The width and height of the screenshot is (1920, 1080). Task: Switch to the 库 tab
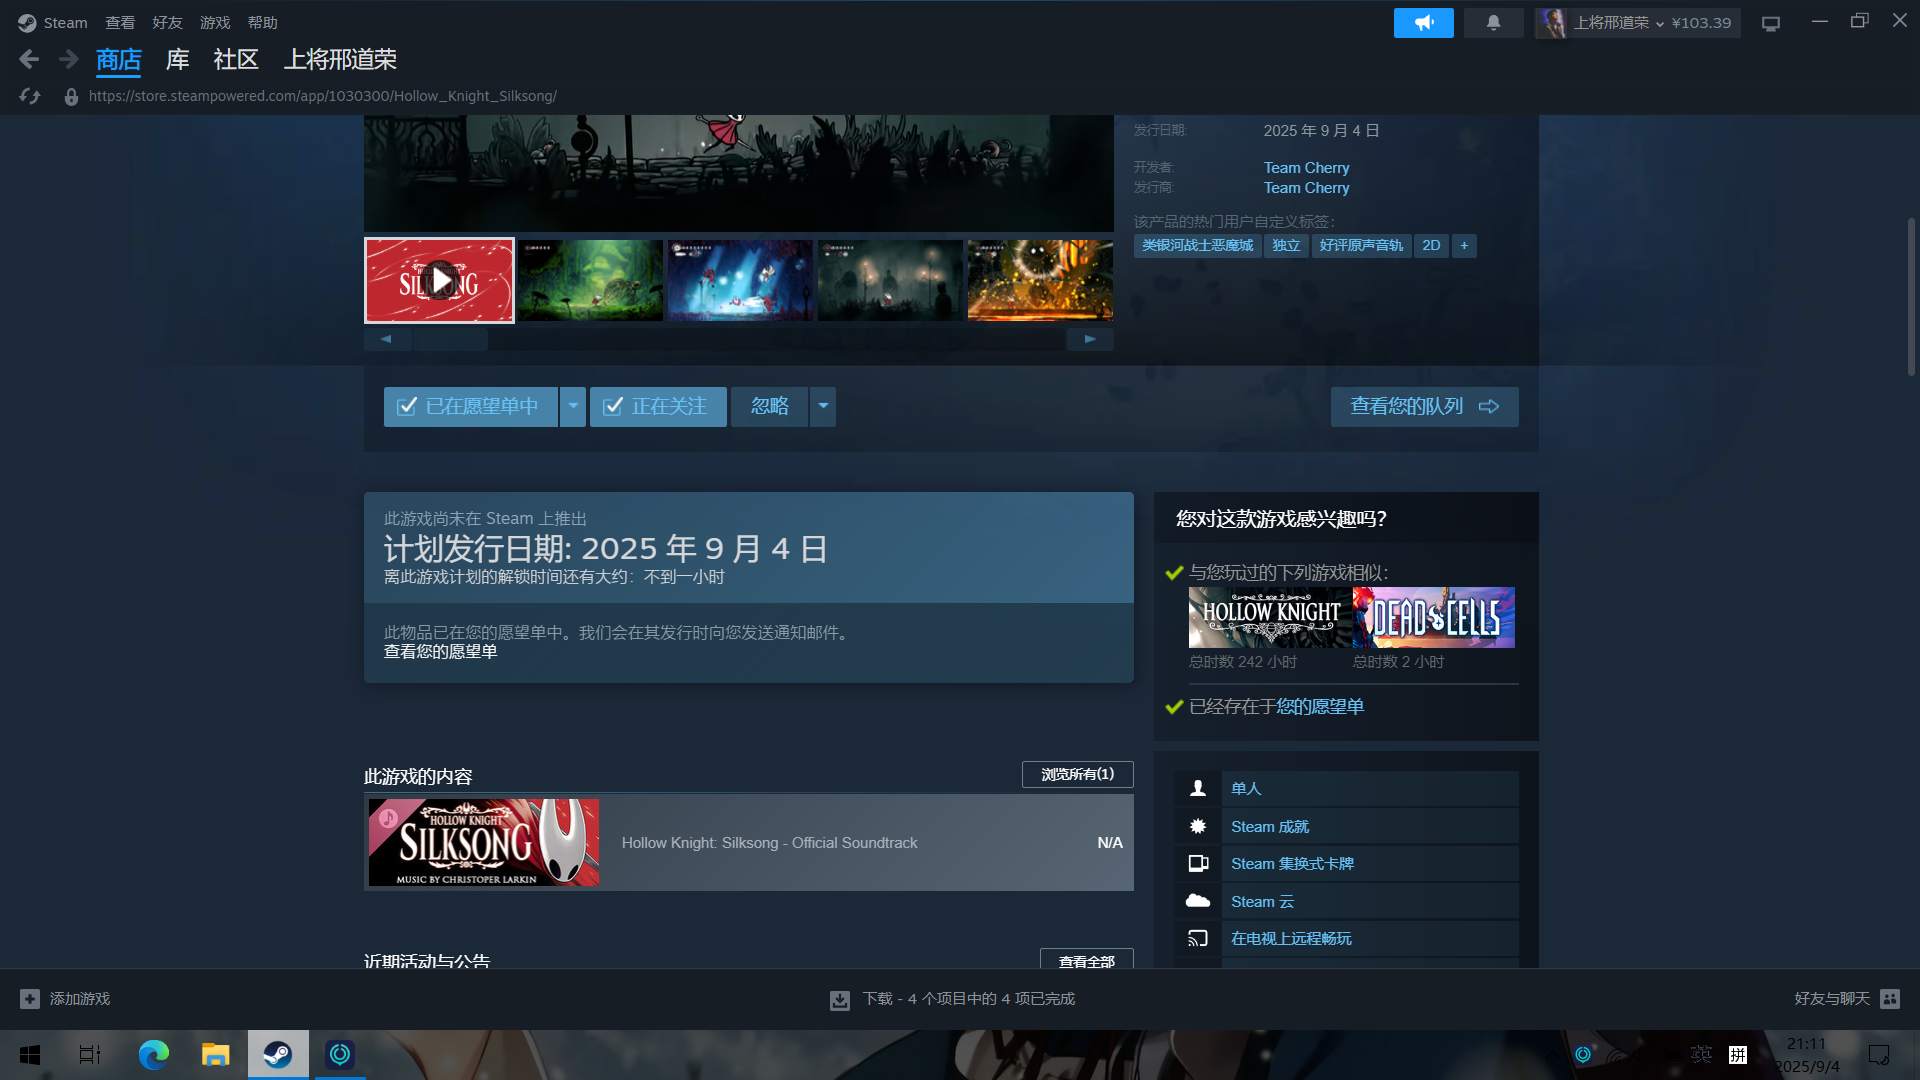click(177, 60)
